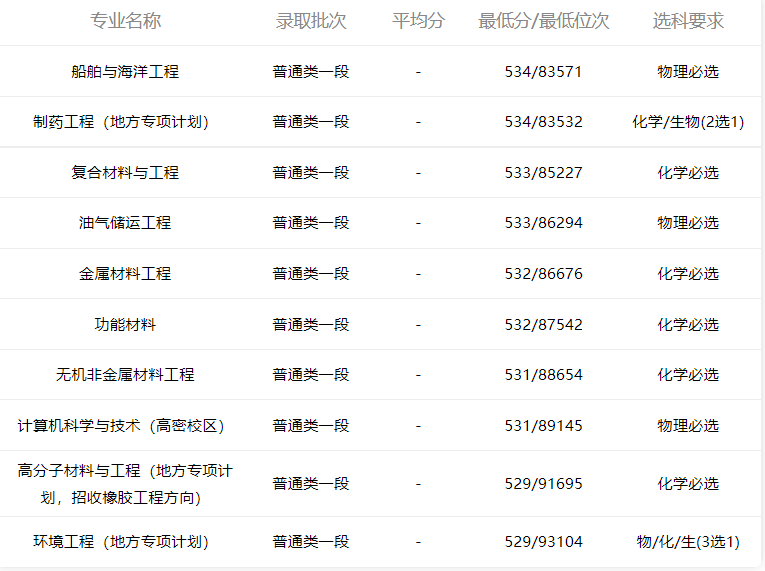
Task: Click score cell 529/91695
Action: click(x=544, y=484)
